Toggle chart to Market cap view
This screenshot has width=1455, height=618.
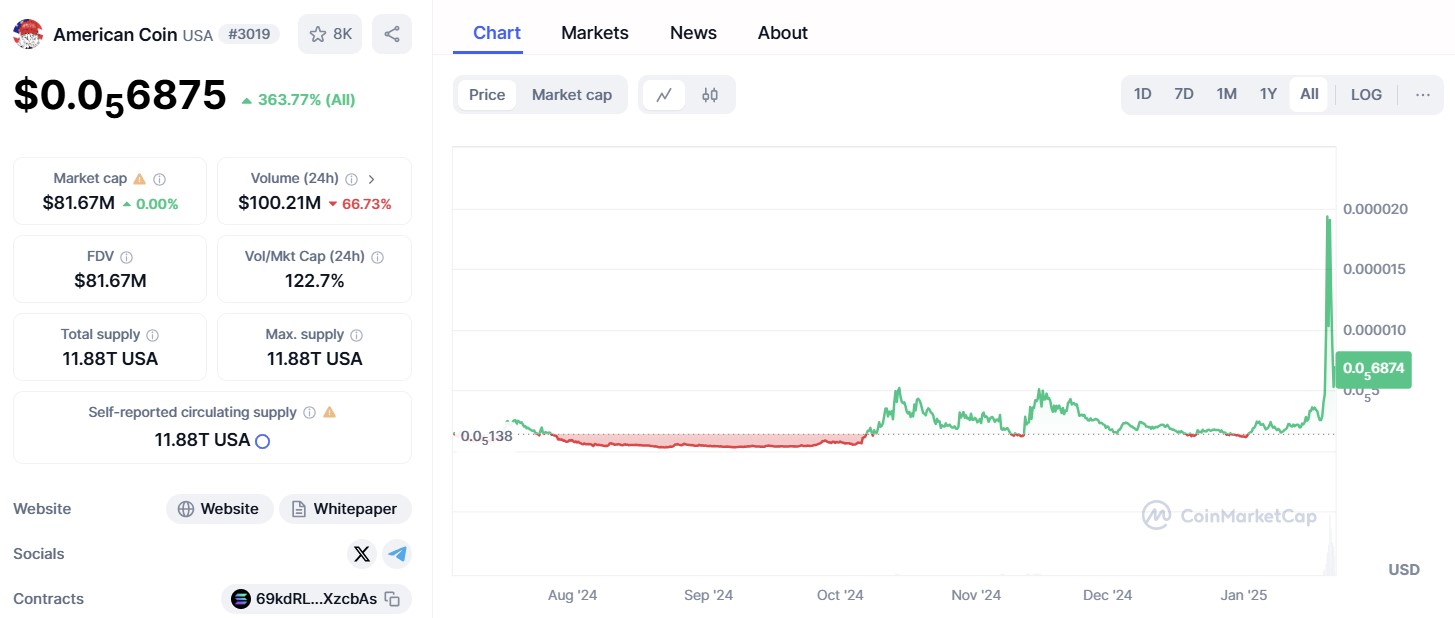coord(571,95)
